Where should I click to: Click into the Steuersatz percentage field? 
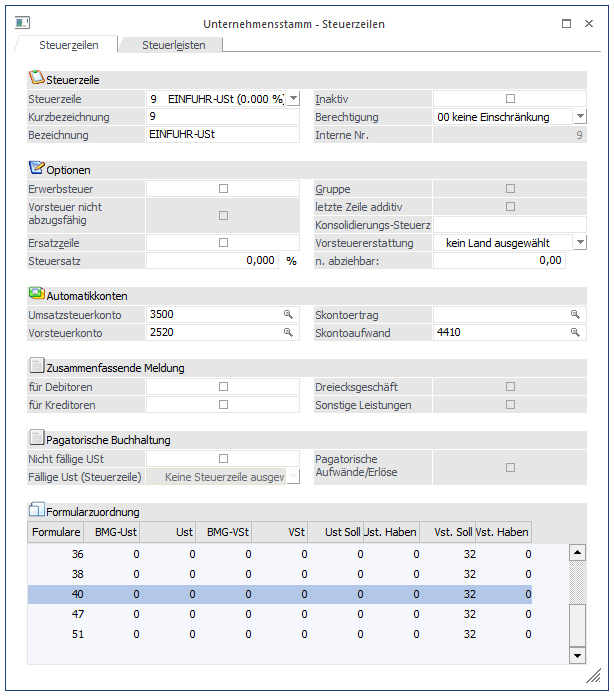pyautogui.click(x=213, y=260)
